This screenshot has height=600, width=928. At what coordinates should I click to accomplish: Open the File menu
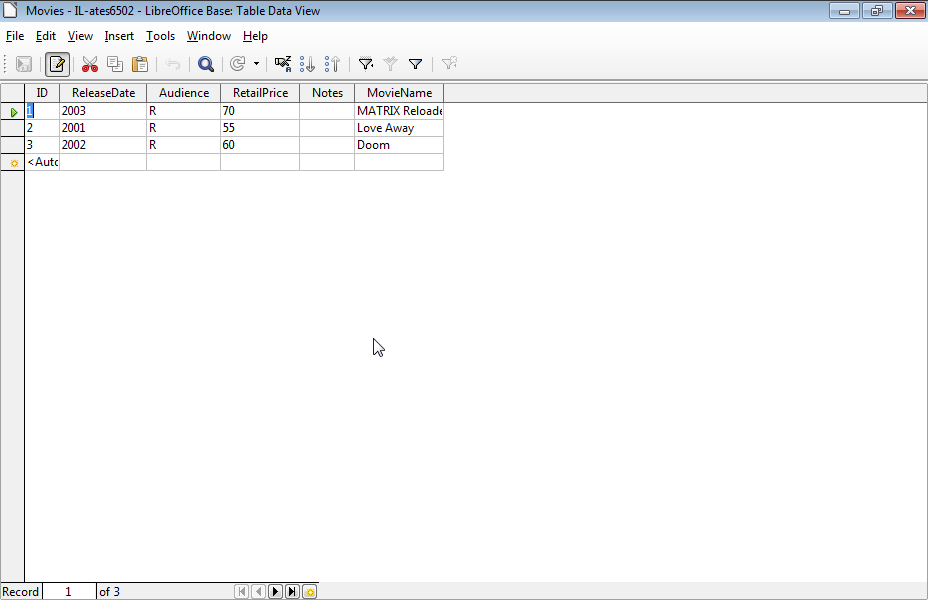coord(15,36)
